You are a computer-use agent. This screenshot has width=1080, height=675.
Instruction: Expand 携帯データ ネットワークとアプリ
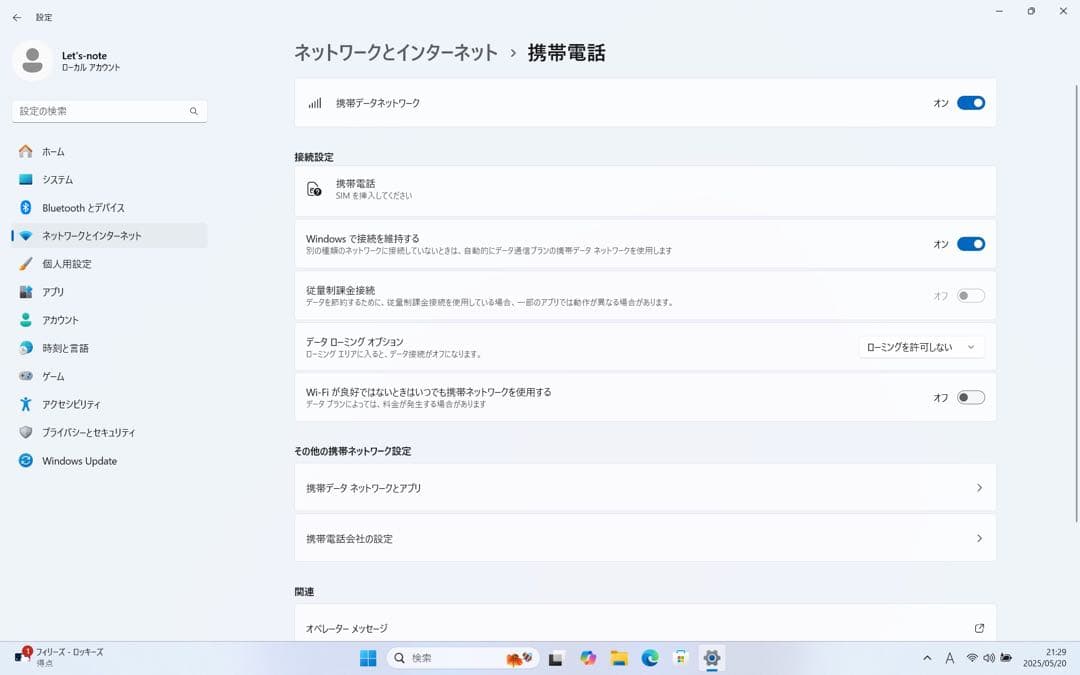click(644, 487)
